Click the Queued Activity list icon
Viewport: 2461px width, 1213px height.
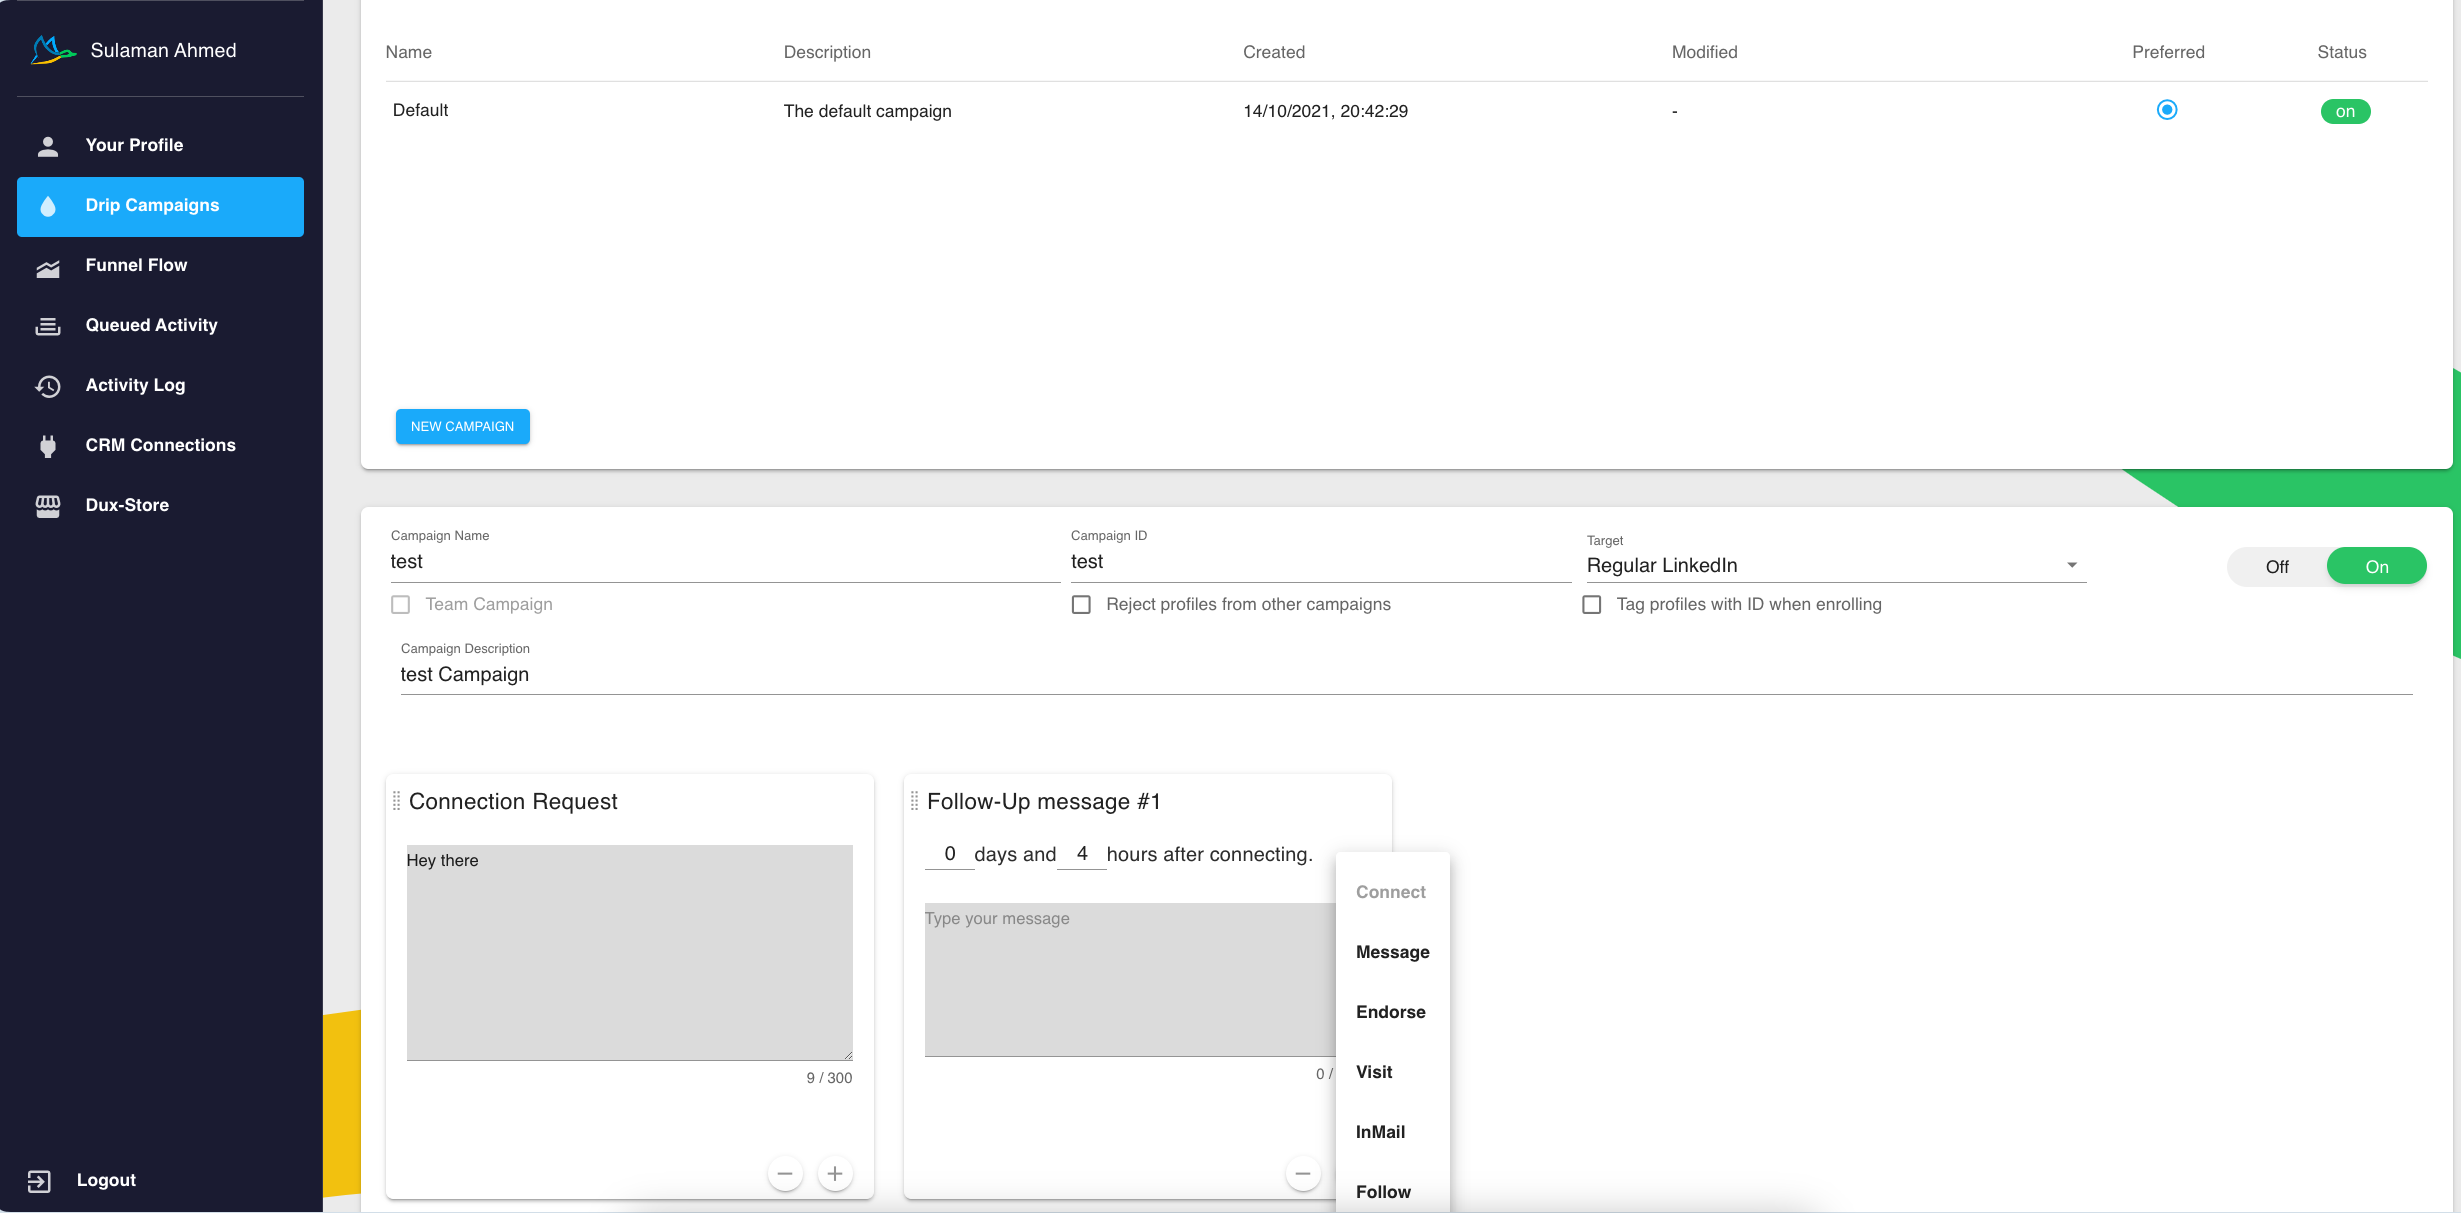48,326
